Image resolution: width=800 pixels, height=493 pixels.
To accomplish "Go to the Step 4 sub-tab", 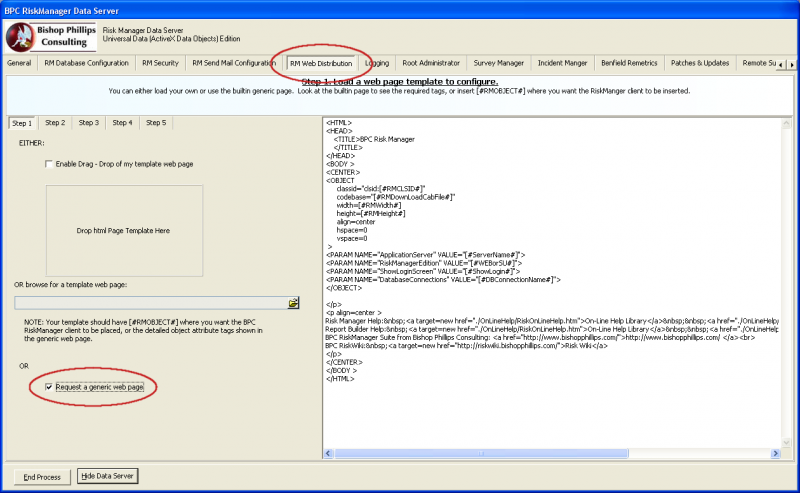I will point(122,122).
